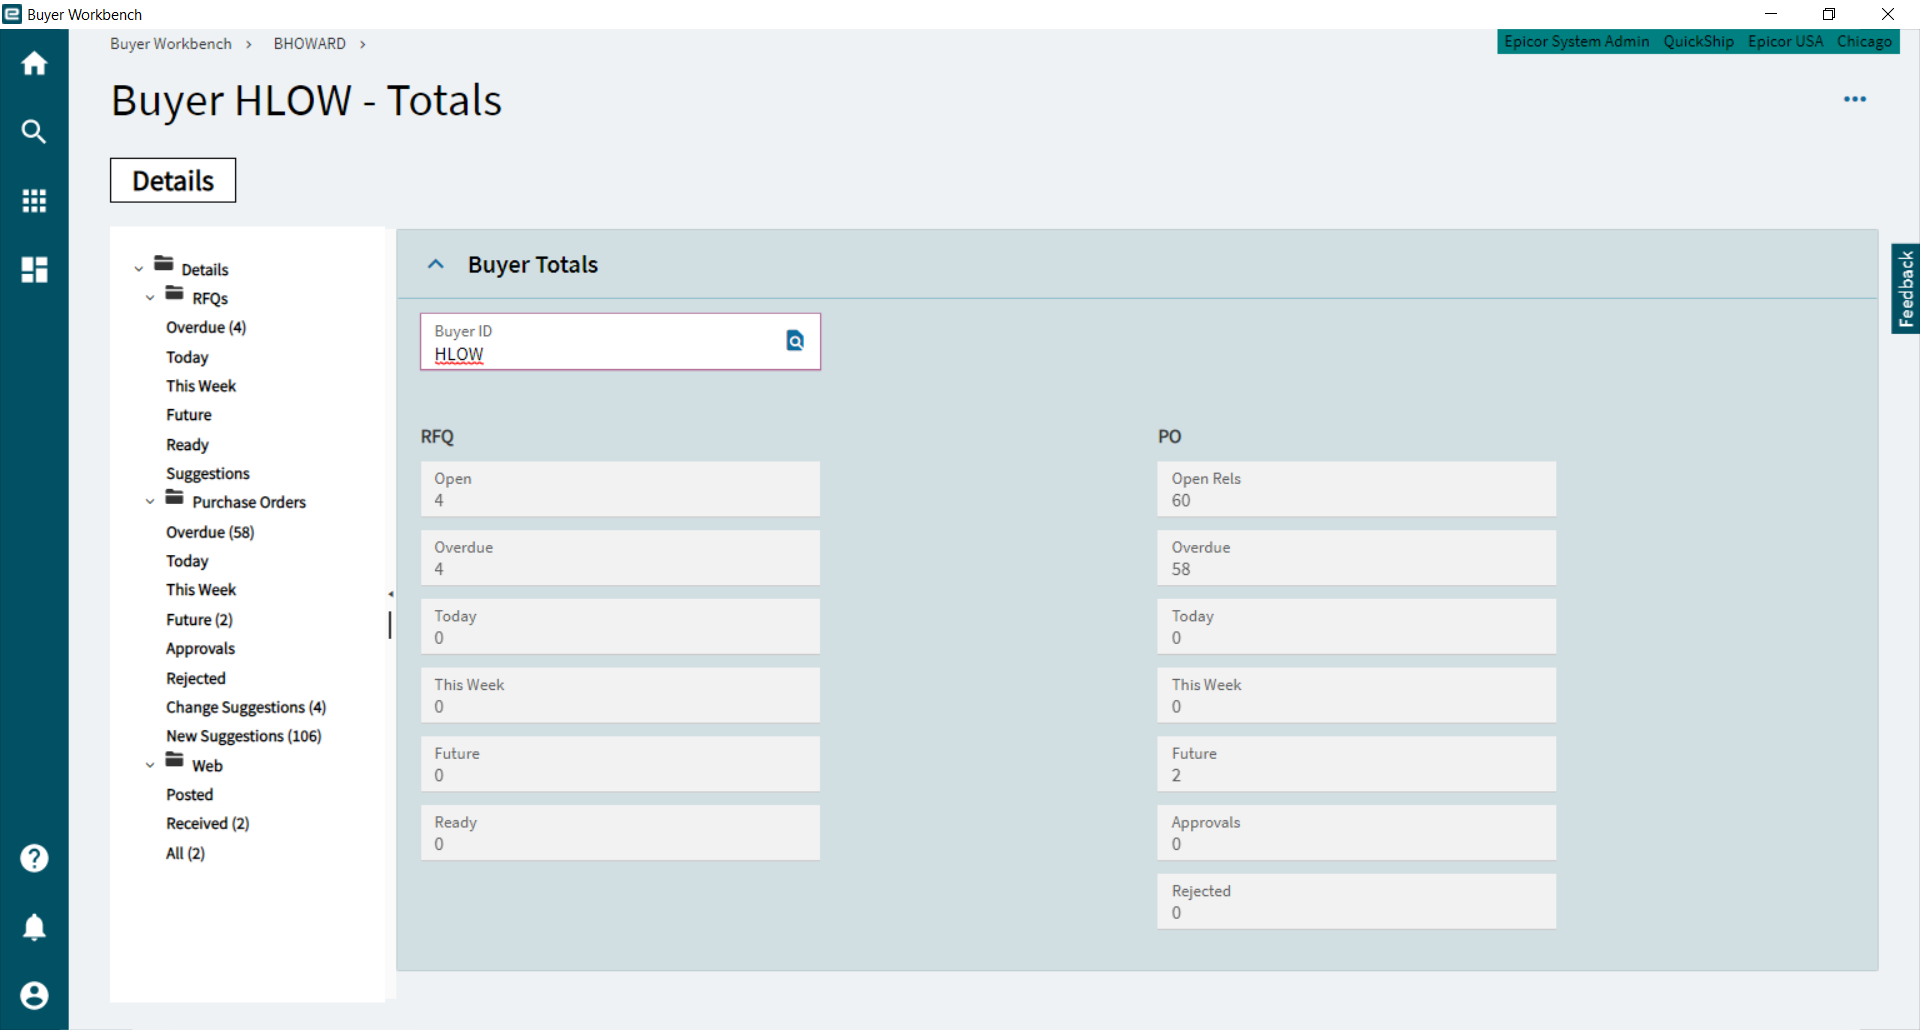Click the Buyer ID search lookup icon
The image size is (1920, 1030).
[x=795, y=341]
